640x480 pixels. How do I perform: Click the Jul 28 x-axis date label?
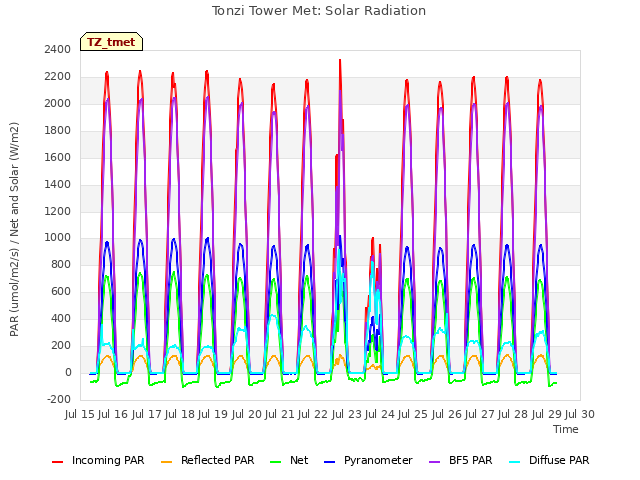(513, 414)
